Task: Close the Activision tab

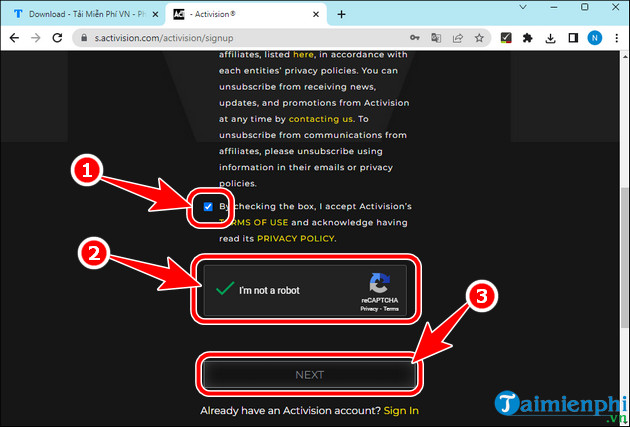Action: [x=316, y=14]
